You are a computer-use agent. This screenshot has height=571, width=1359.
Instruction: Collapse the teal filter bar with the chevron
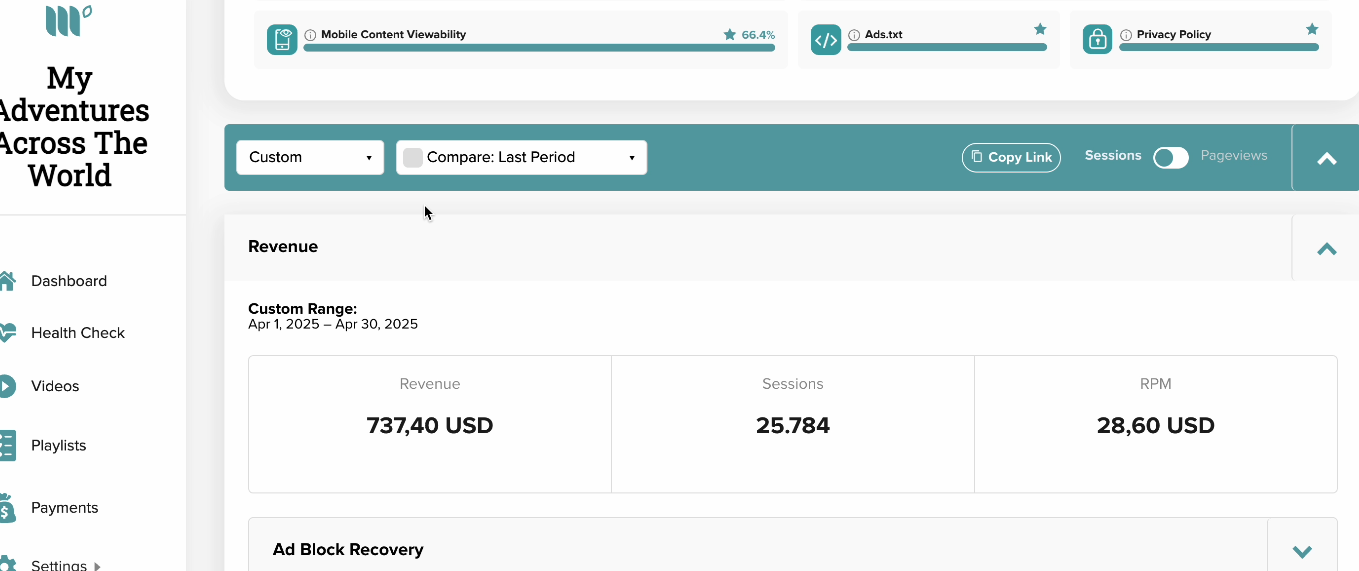[1327, 158]
